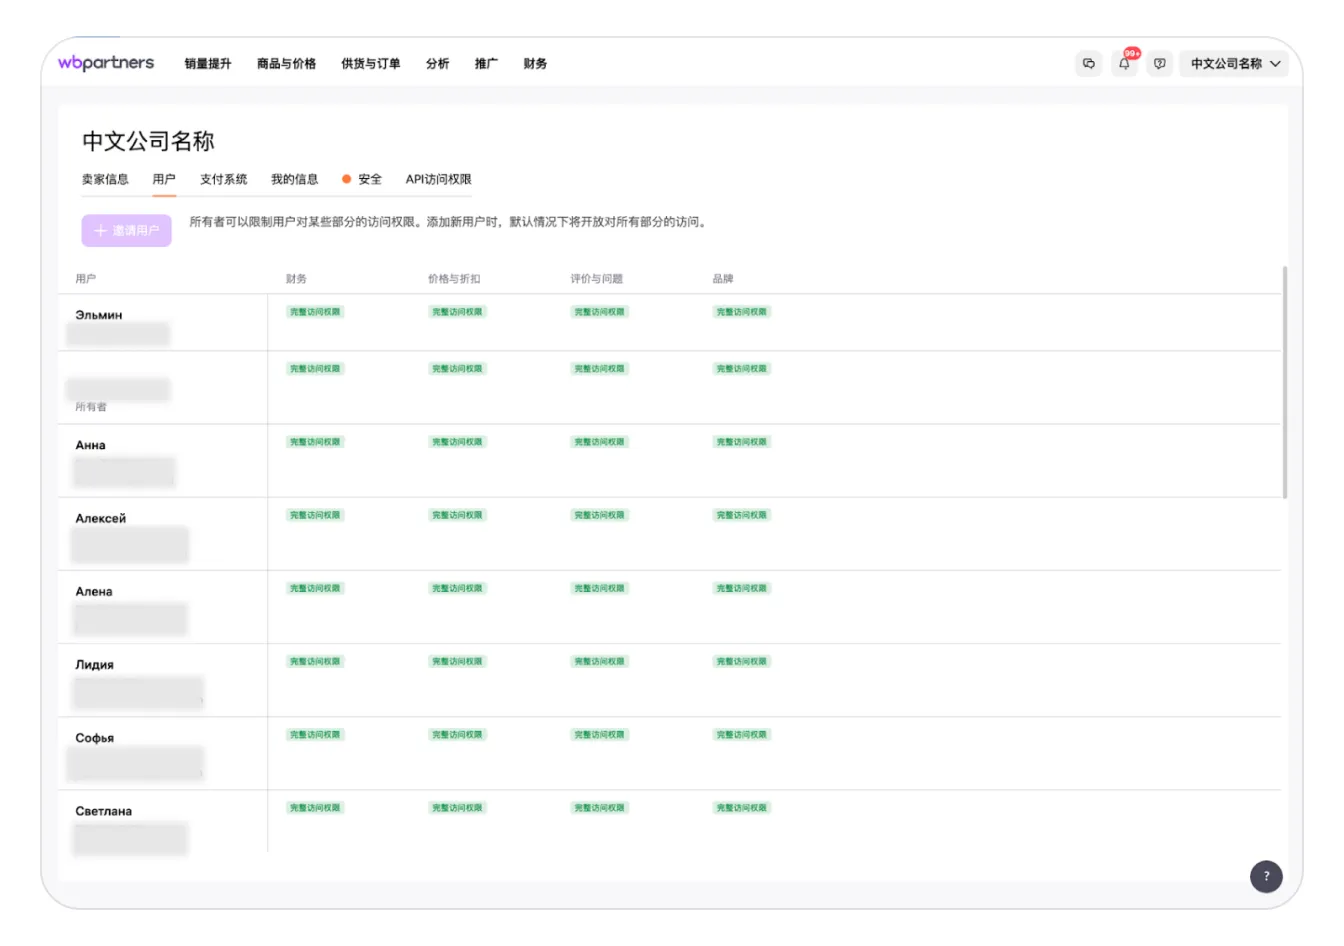Image resolution: width=1344 pixels, height=946 pixels.
Task: Click the wbpartners logo
Action: coord(106,63)
